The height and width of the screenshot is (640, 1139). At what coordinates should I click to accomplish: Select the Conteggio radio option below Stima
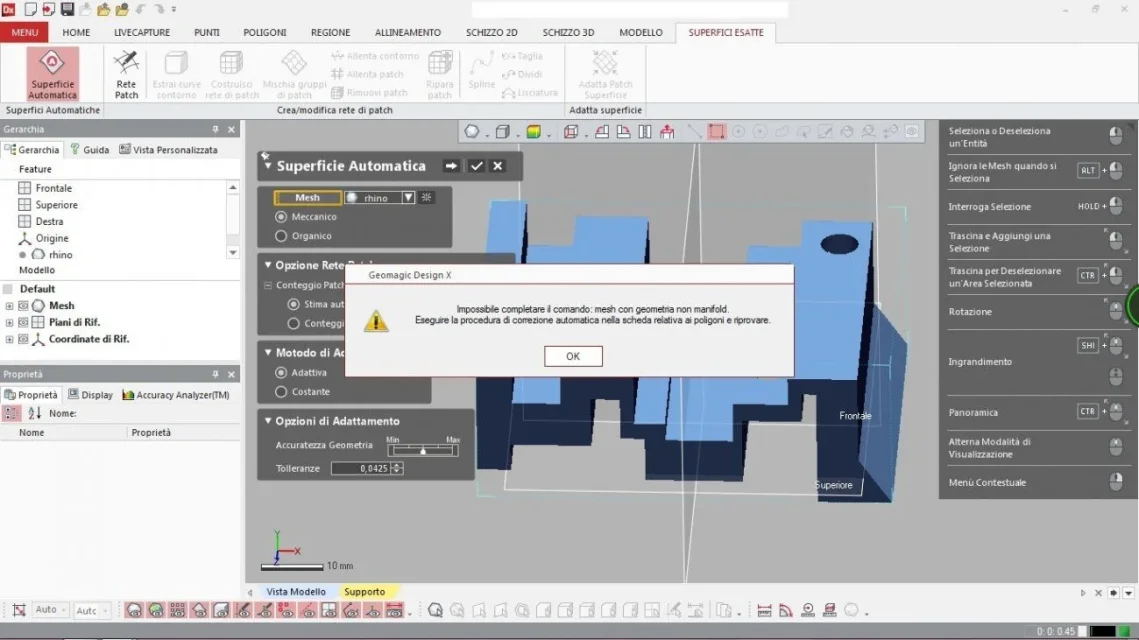[293, 323]
